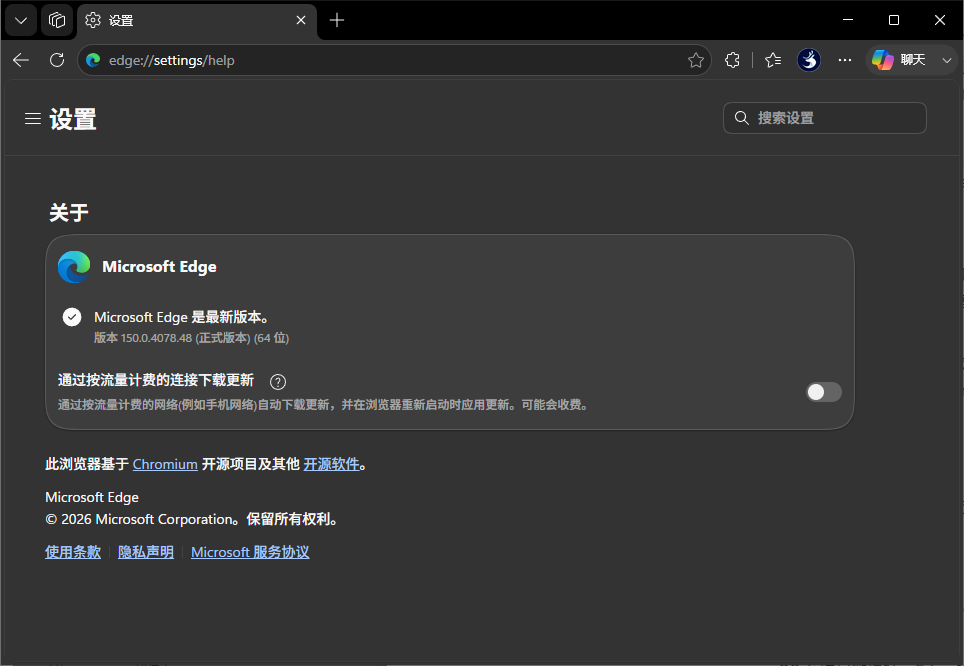Open Settings and more ellipsis menu
The width and height of the screenshot is (964, 666).
845,60
